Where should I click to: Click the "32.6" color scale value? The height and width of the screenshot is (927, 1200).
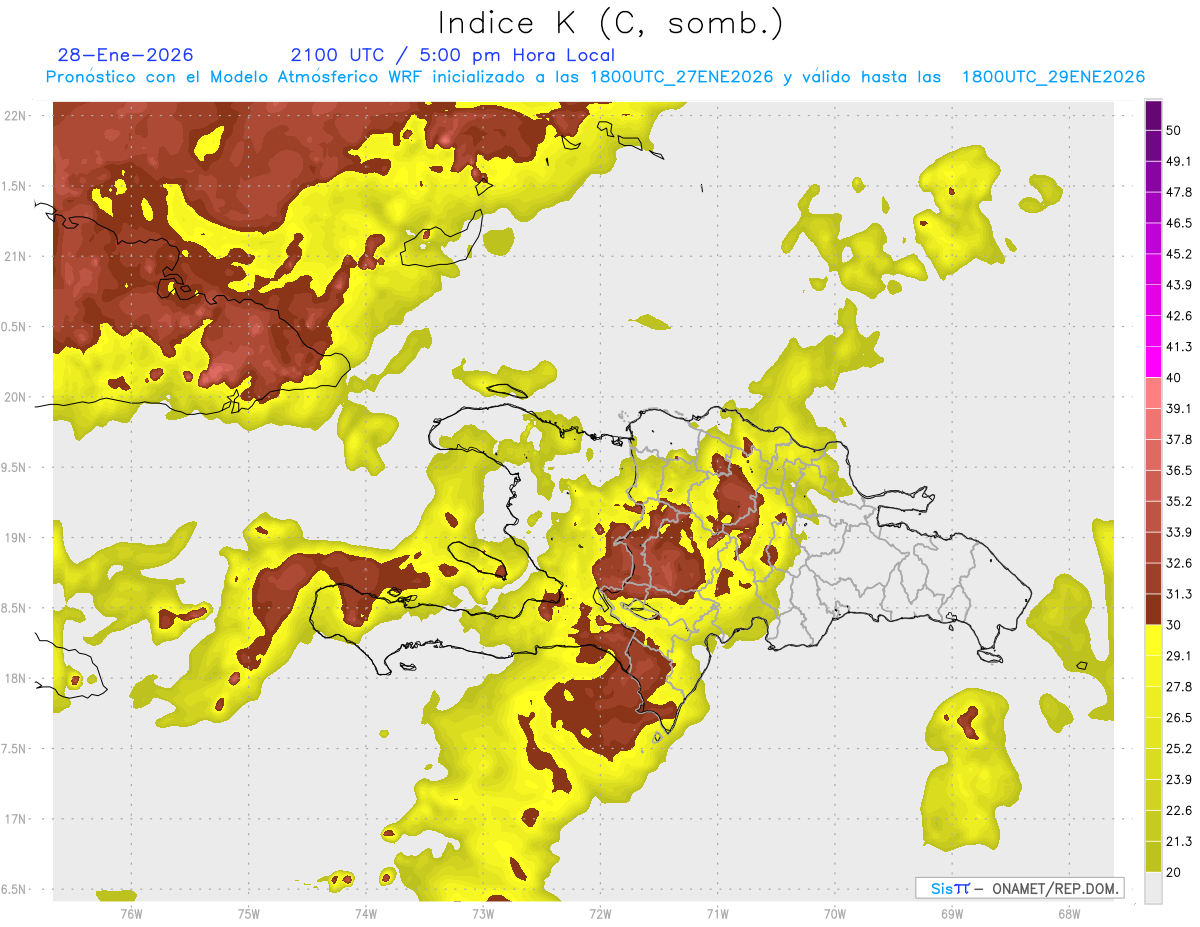tap(1179, 563)
